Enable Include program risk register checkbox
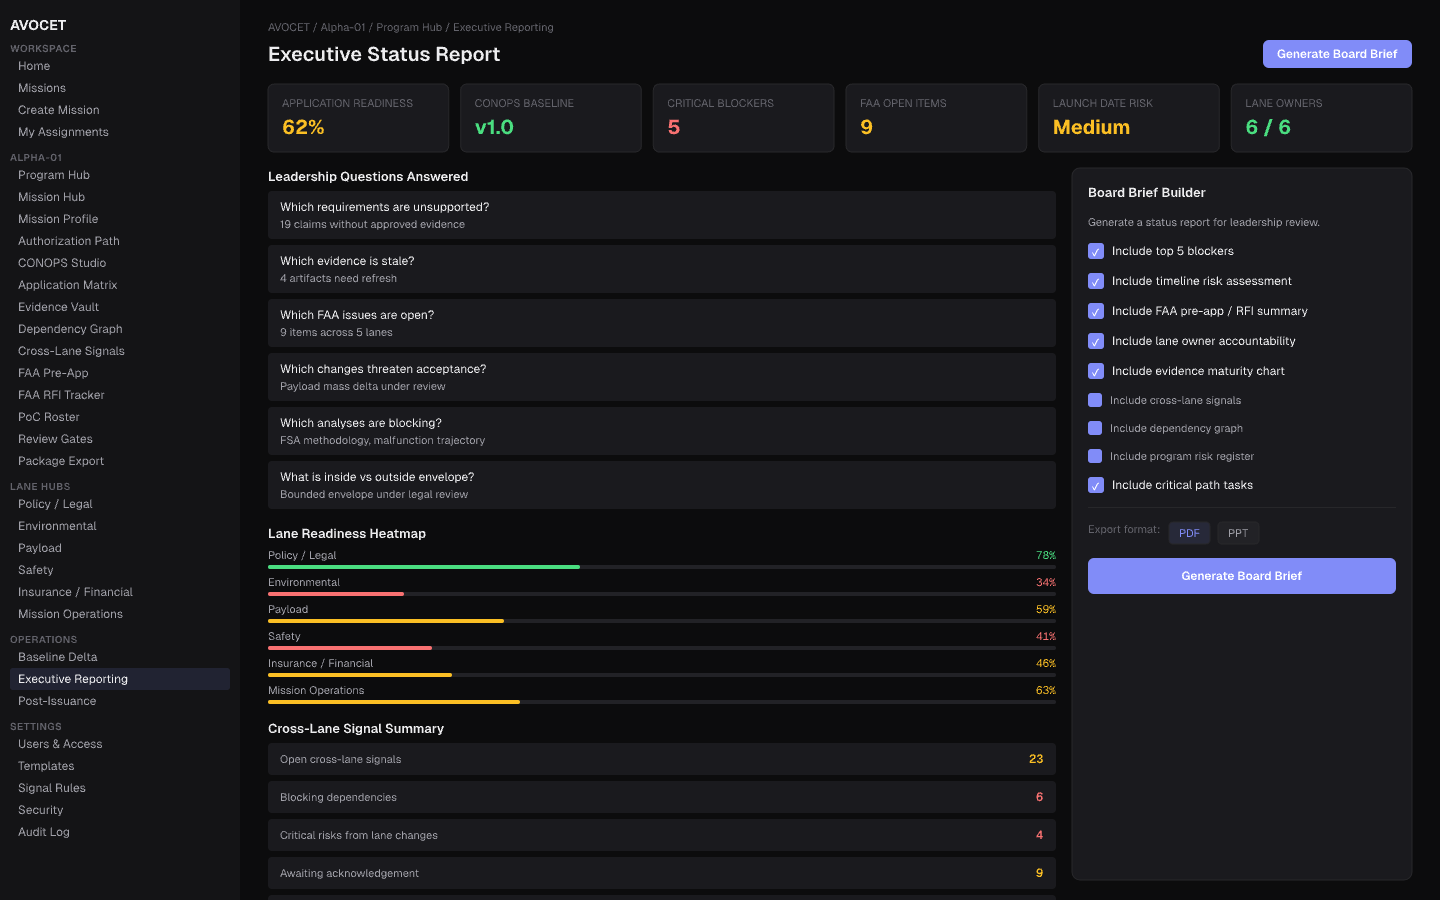This screenshot has height=900, width=1440. pos(1095,456)
